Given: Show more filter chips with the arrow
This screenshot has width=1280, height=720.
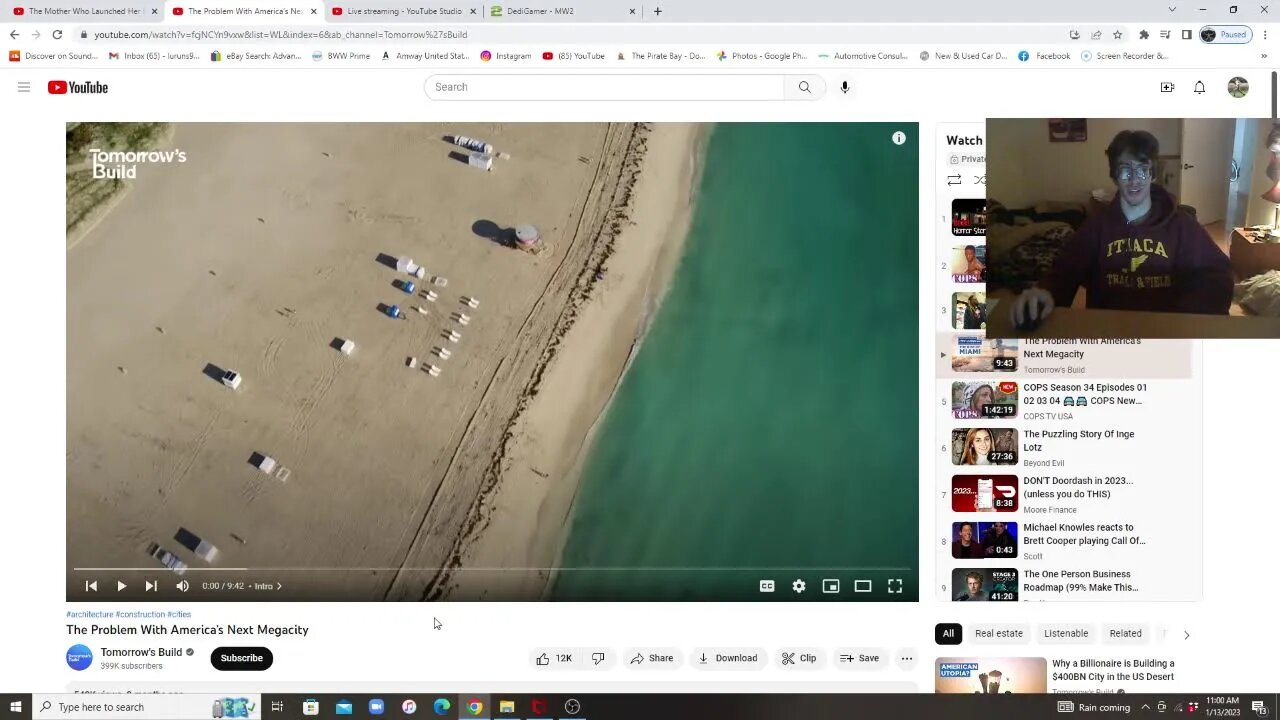Looking at the screenshot, I should pyautogui.click(x=1186, y=634).
